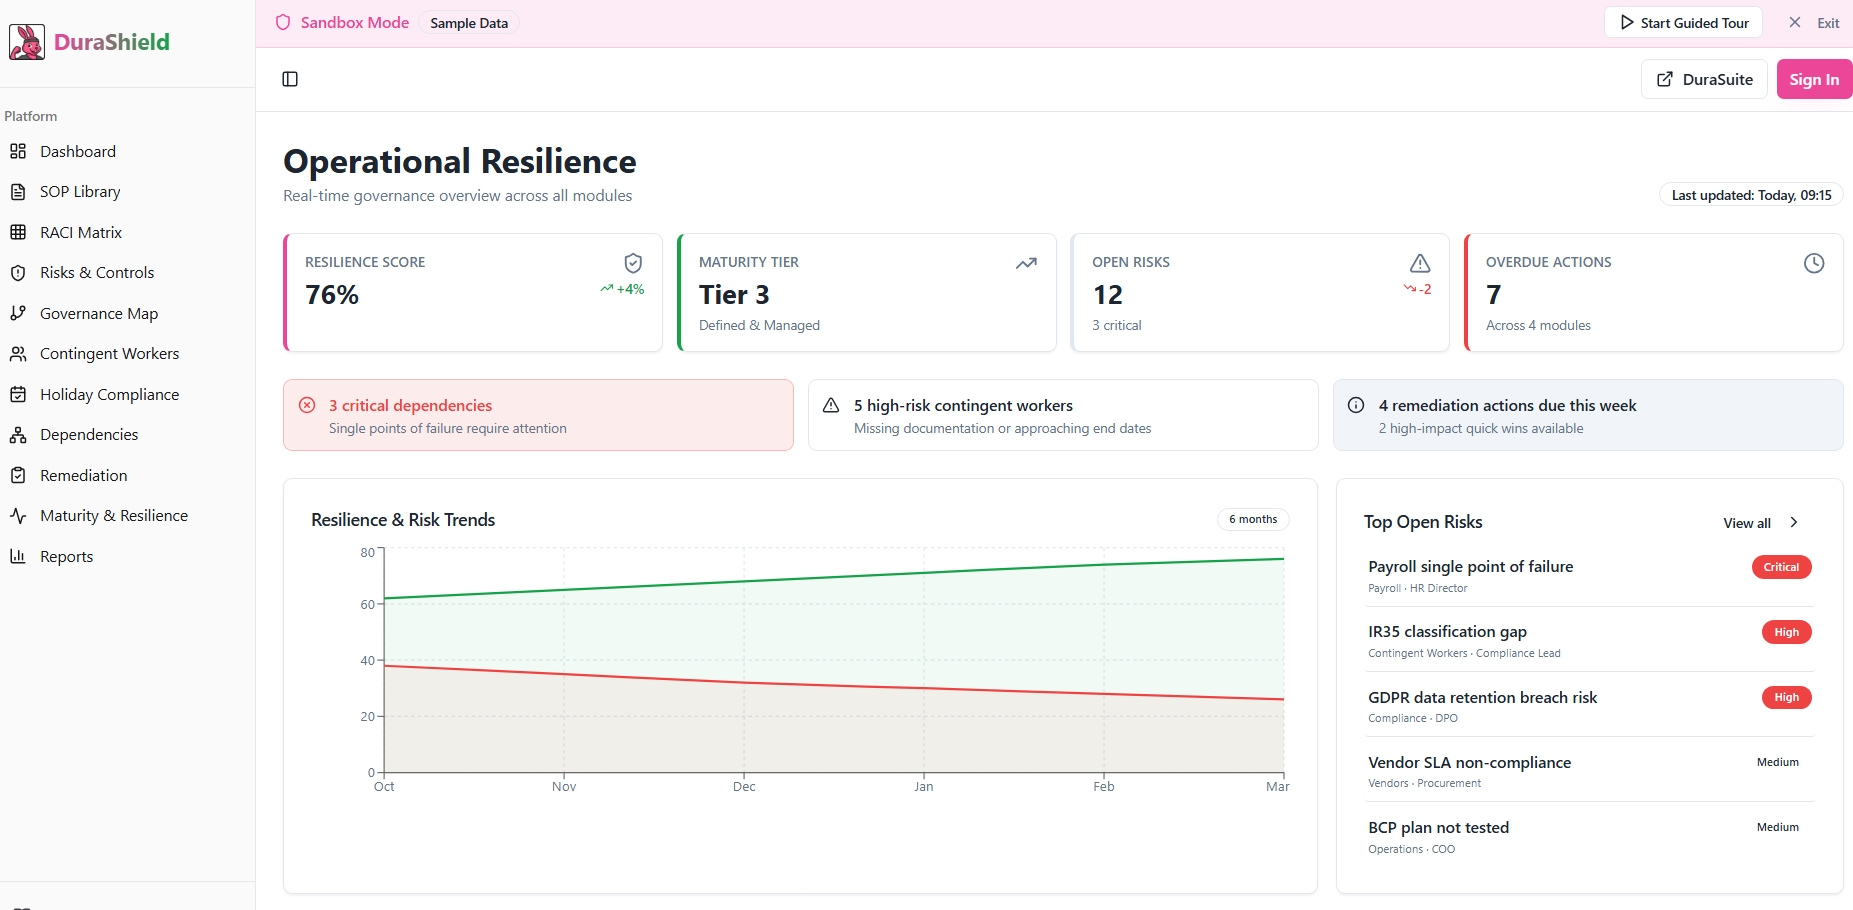1853x910 pixels.
Task: Start the Guided Tour
Action: tap(1683, 23)
